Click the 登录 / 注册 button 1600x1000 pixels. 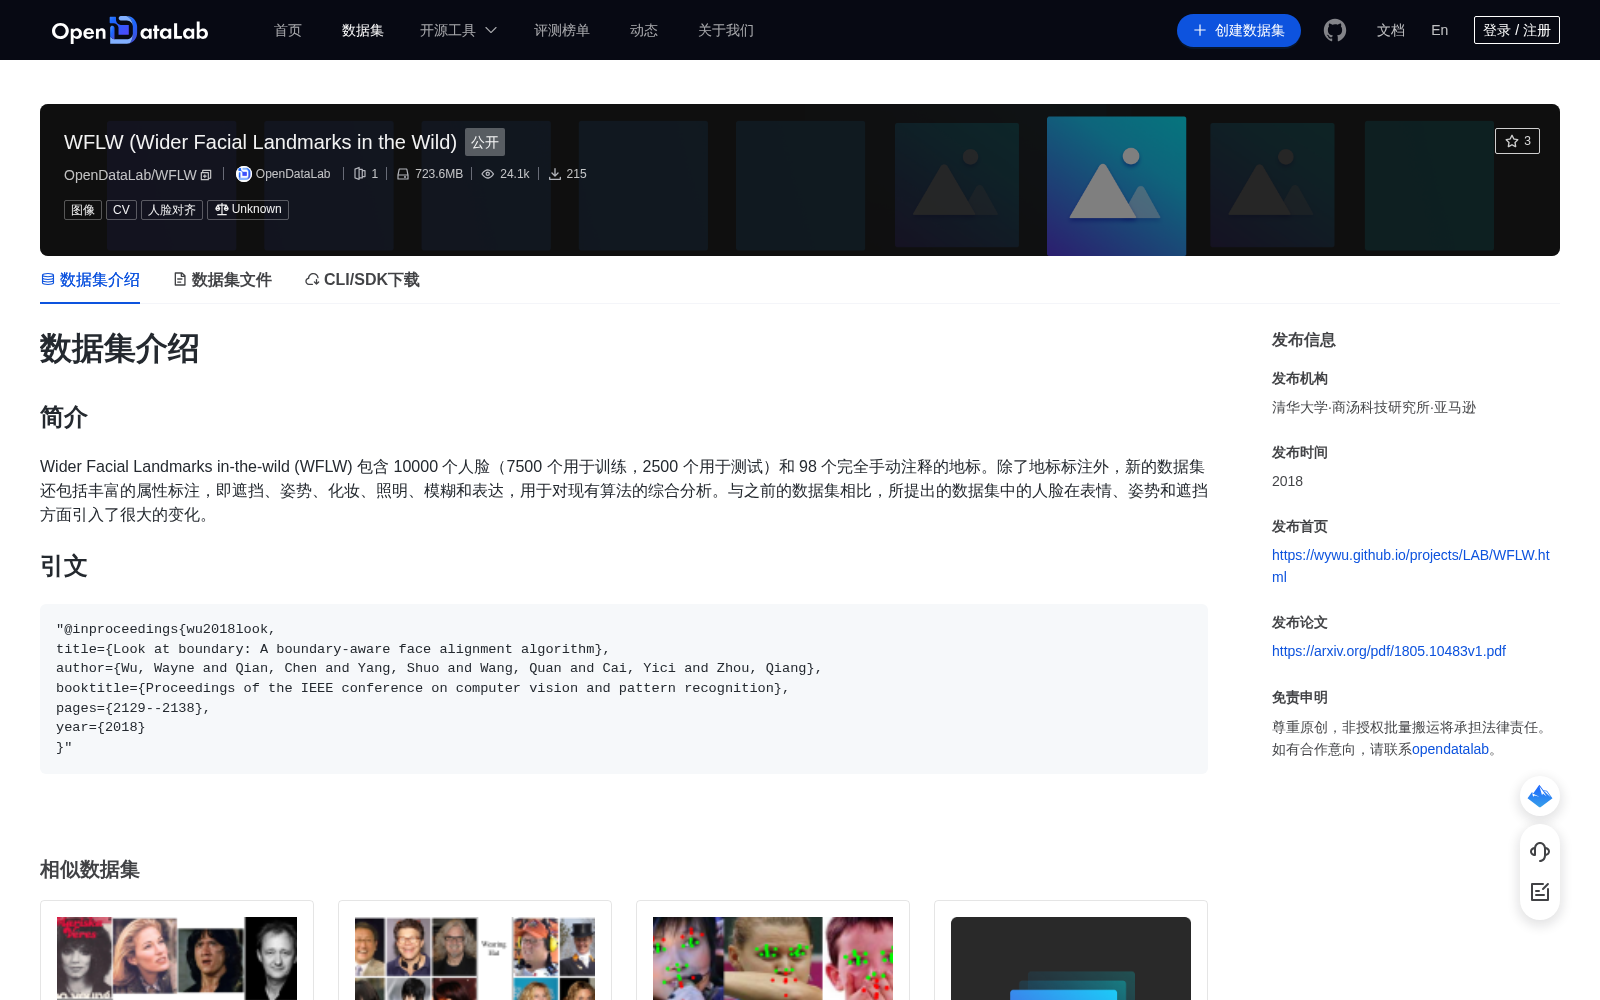click(1517, 30)
